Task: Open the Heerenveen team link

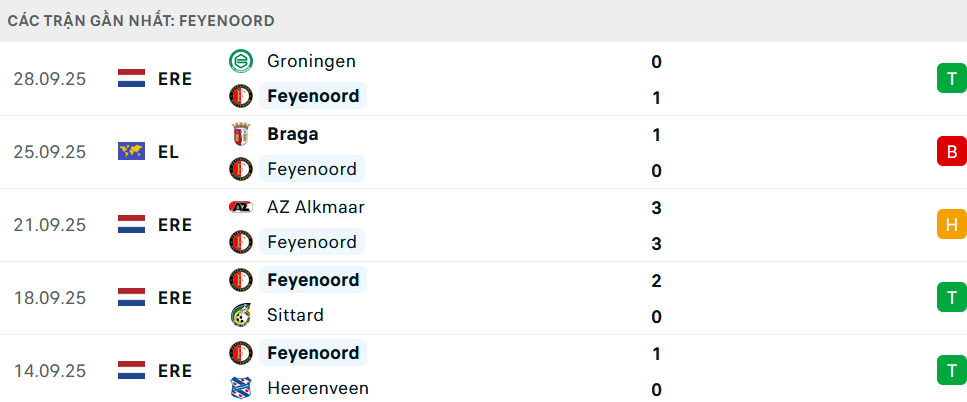Action: click(x=318, y=388)
